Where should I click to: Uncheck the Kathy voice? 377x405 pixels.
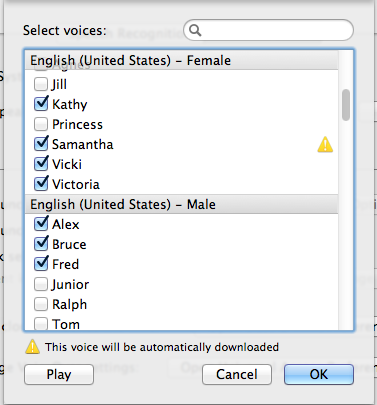(41, 104)
